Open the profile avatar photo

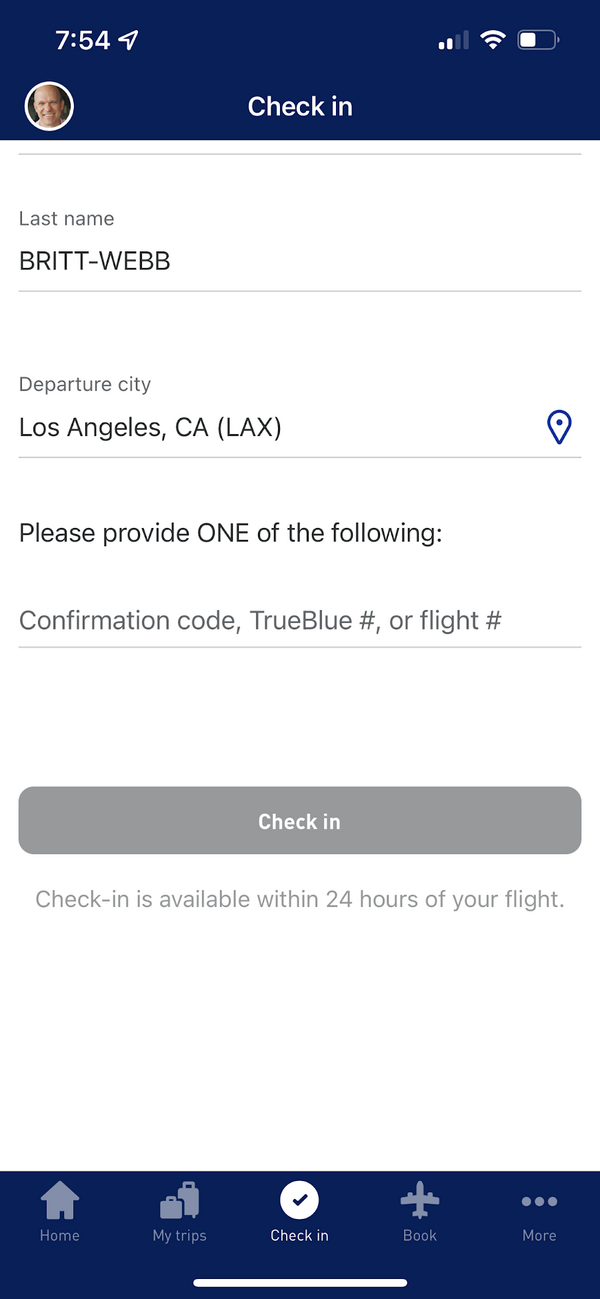tap(49, 106)
